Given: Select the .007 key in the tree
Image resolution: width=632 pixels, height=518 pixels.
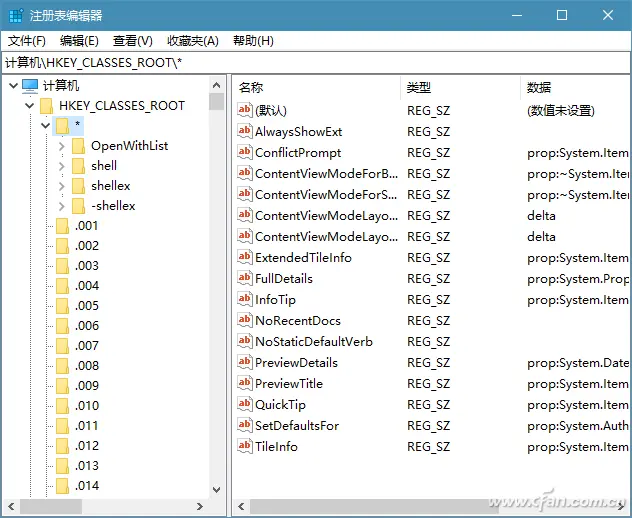Looking at the screenshot, I should point(87,345).
